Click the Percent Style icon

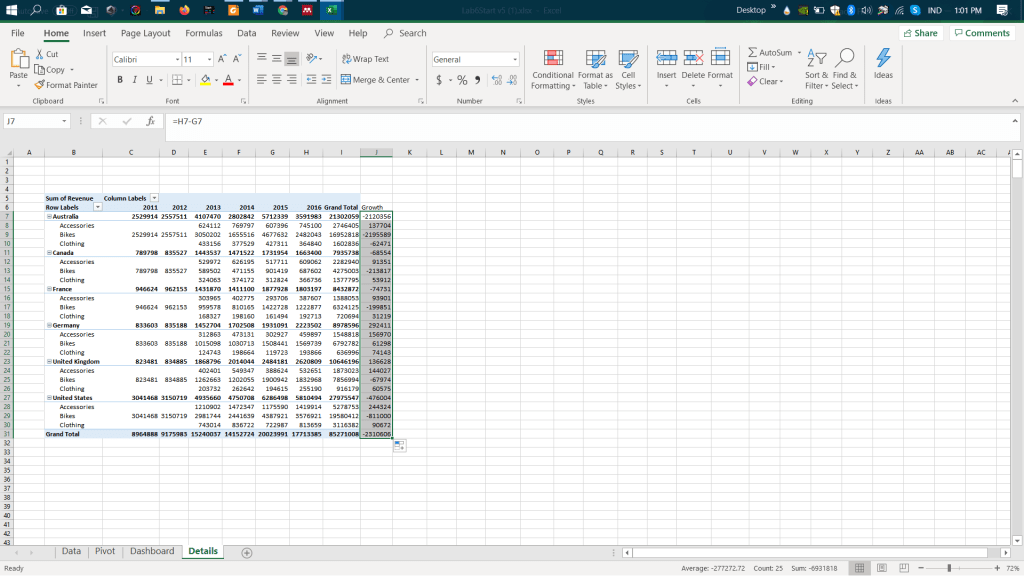click(x=462, y=80)
